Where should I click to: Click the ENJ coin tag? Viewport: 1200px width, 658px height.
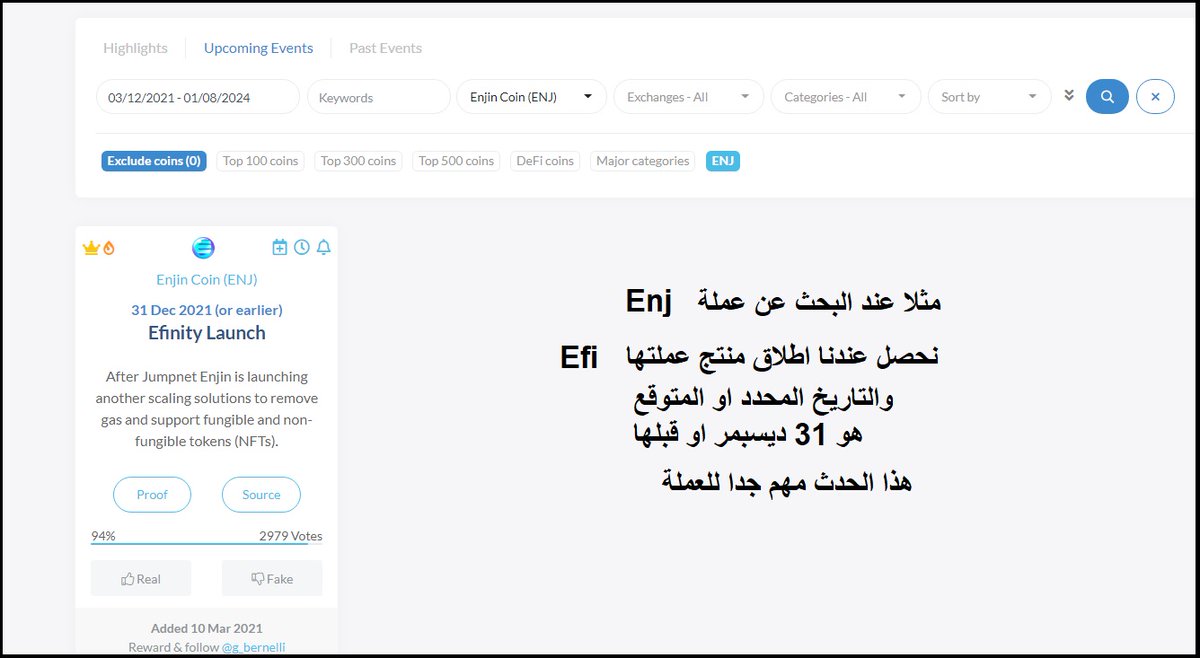coord(723,161)
